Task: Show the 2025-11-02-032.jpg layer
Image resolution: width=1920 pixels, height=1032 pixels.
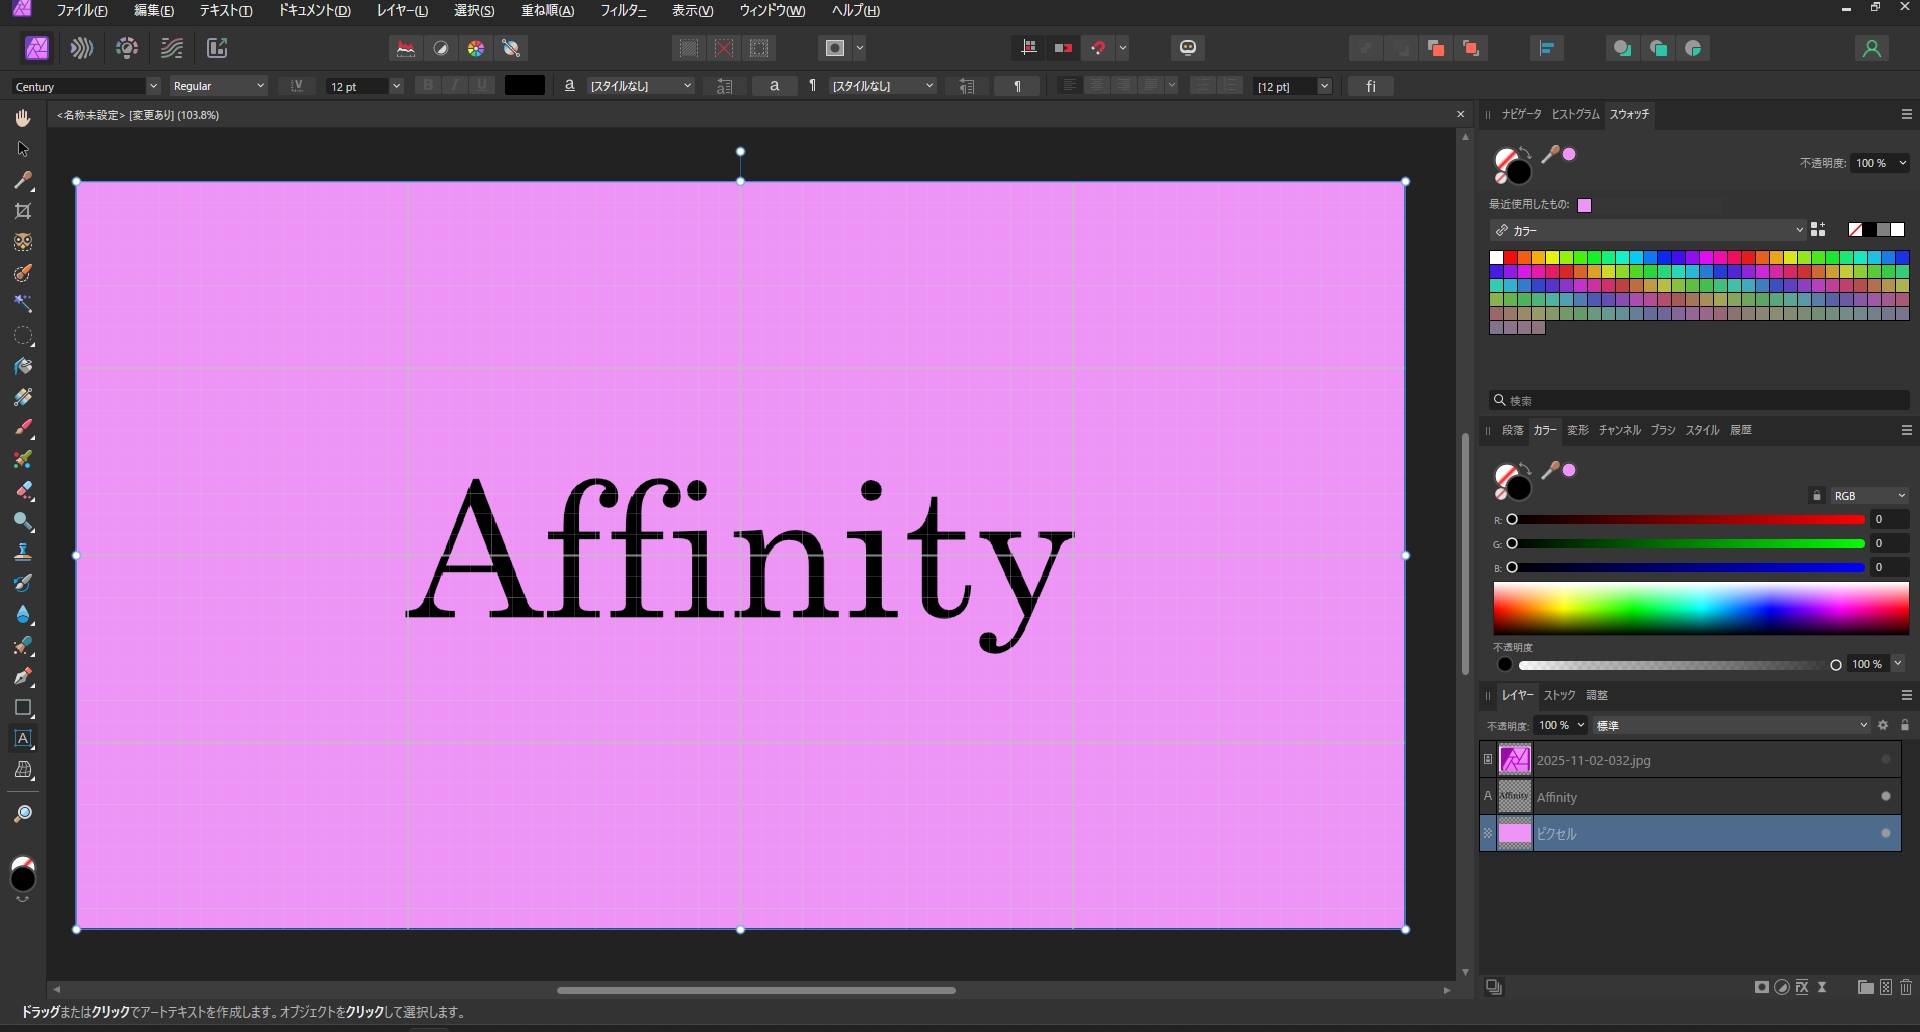Action: pyautogui.click(x=1886, y=760)
